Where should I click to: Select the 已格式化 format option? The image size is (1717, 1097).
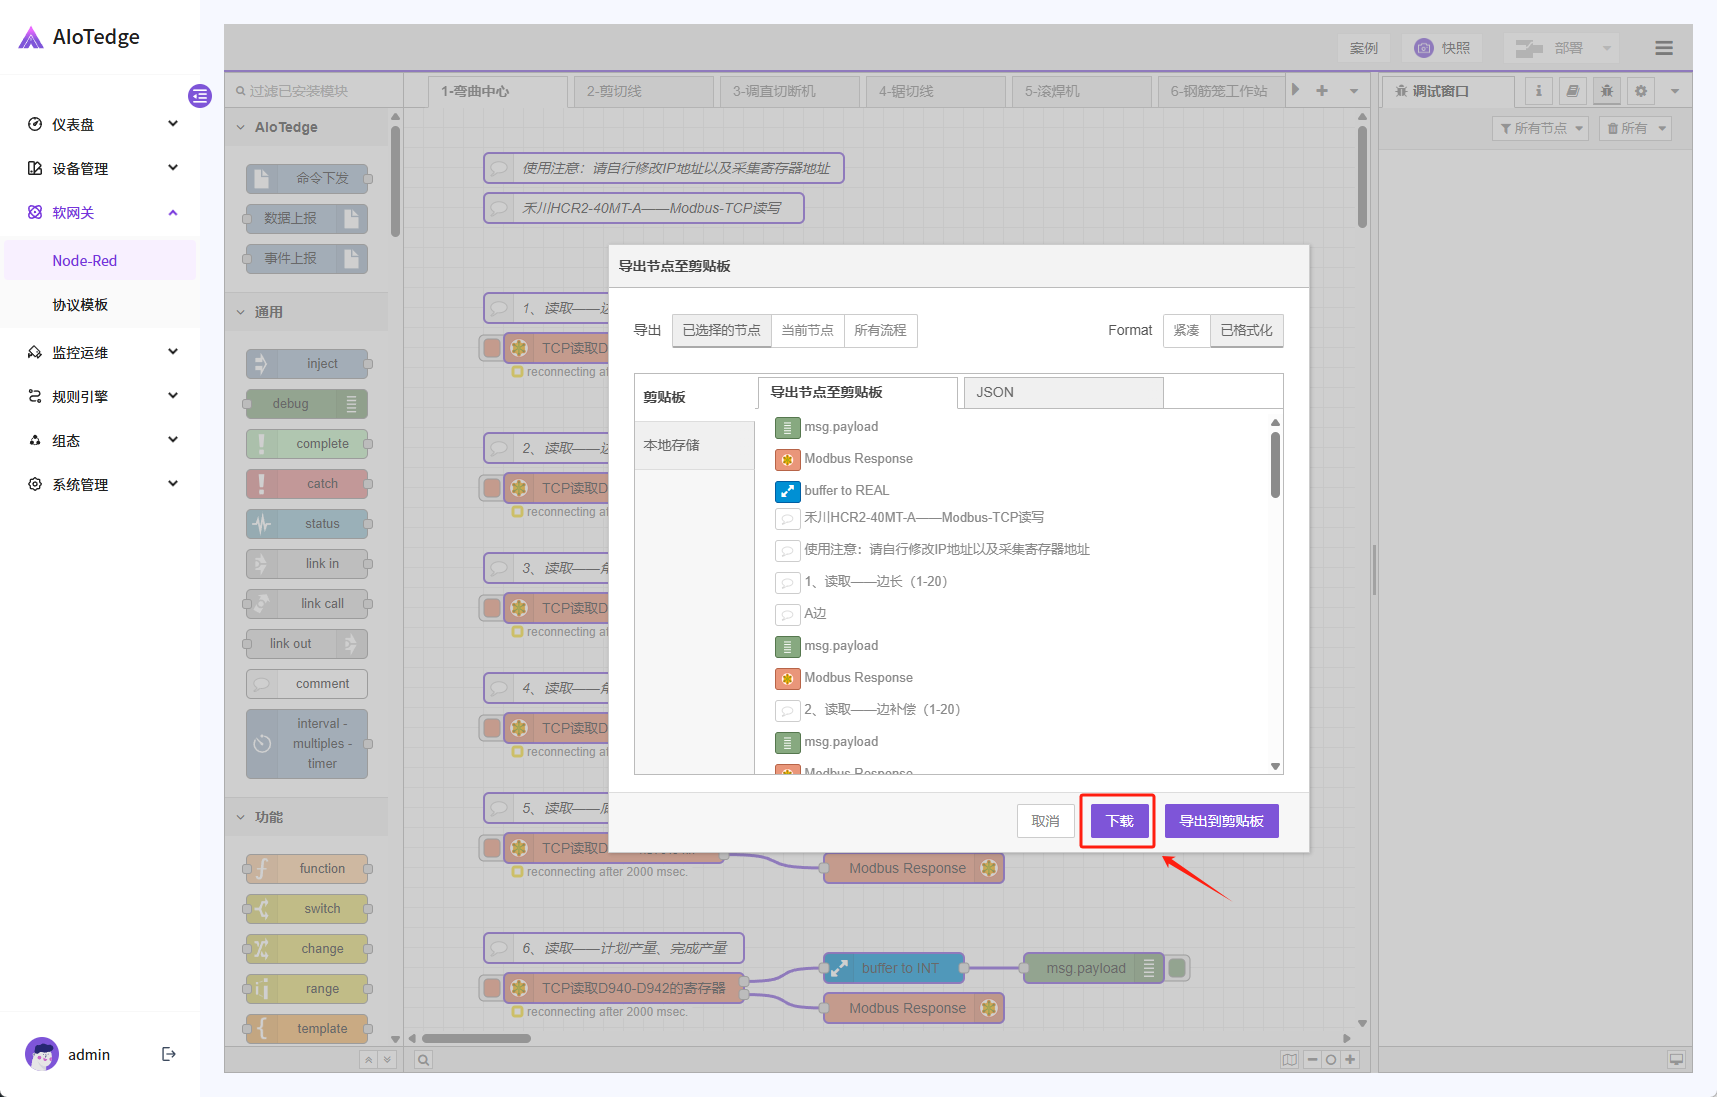point(1246,330)
